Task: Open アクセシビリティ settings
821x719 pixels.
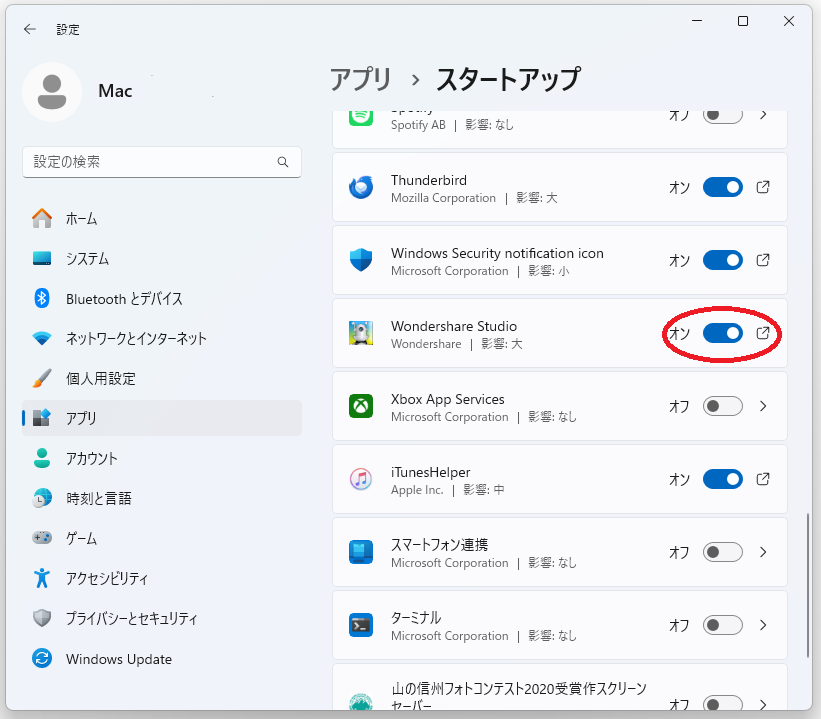Action: click(162, 578)
